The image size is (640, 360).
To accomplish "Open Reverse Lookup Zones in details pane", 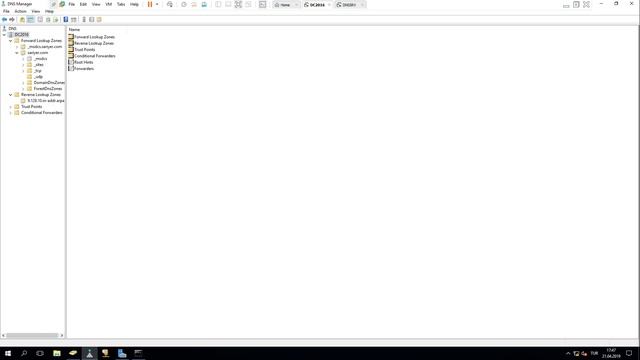I will point(94,43).
